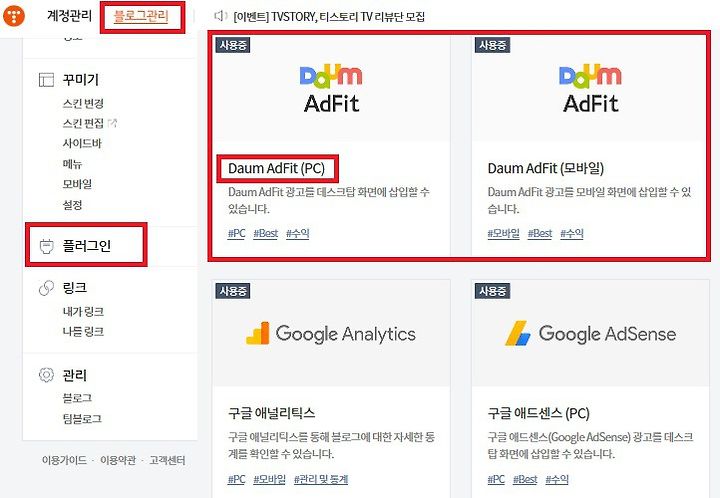The image size is (720, 498).
Task: Click #Best tag on Daum AdFit (모바일) card
Action: point(540,234)
